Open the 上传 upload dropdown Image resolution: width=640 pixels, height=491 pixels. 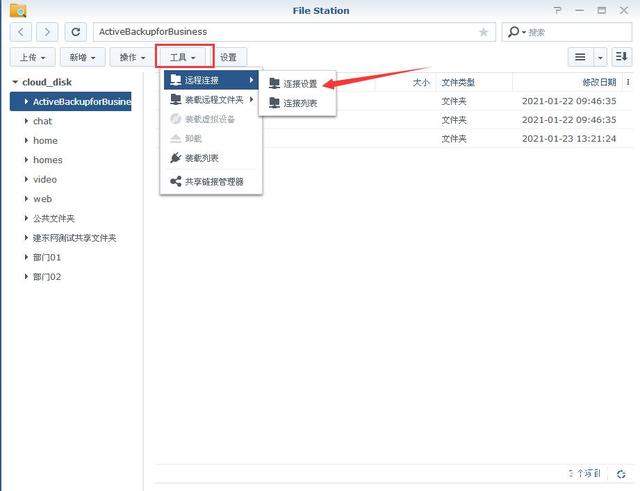(x=33, y=57)
